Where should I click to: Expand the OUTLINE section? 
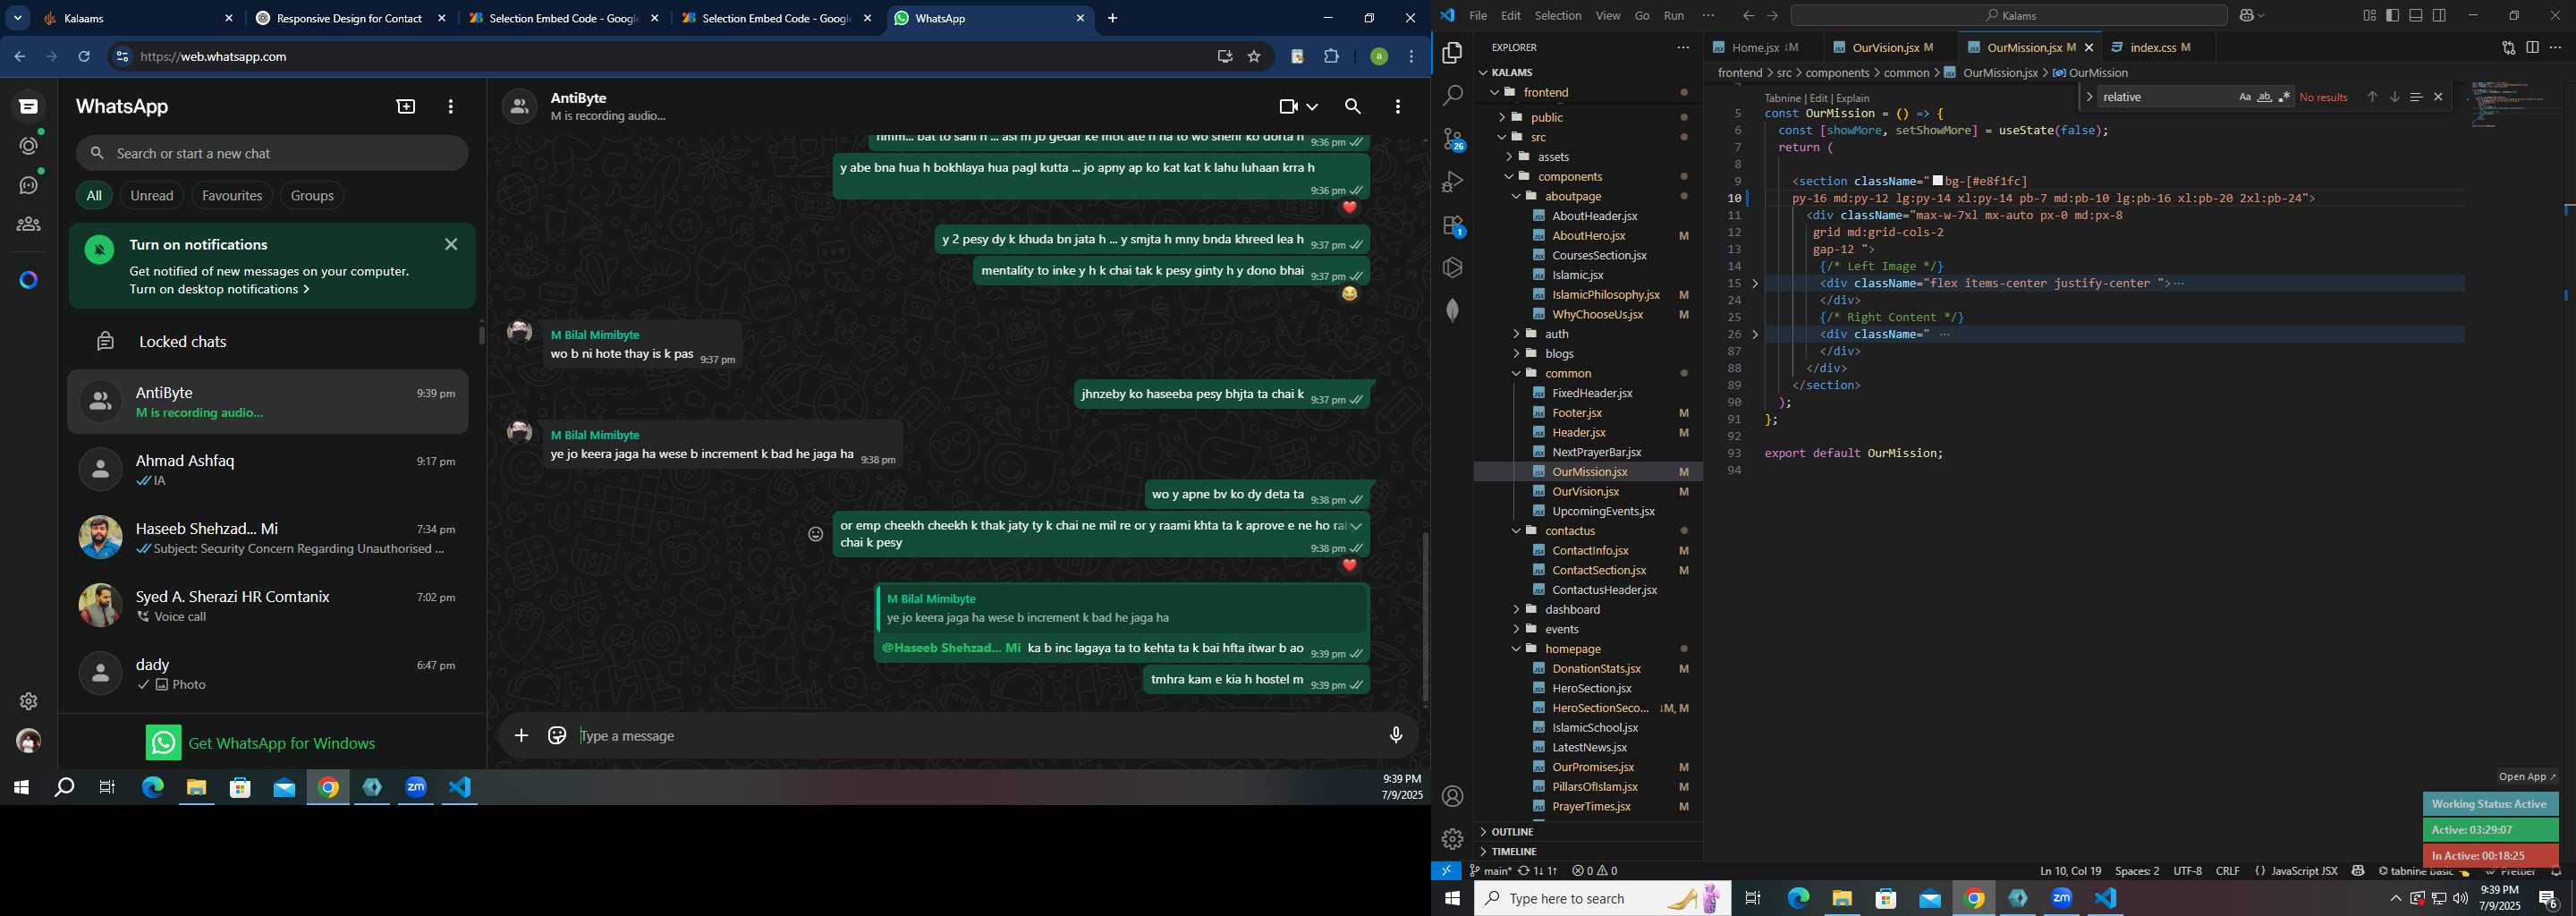[x=1512, y=832]
